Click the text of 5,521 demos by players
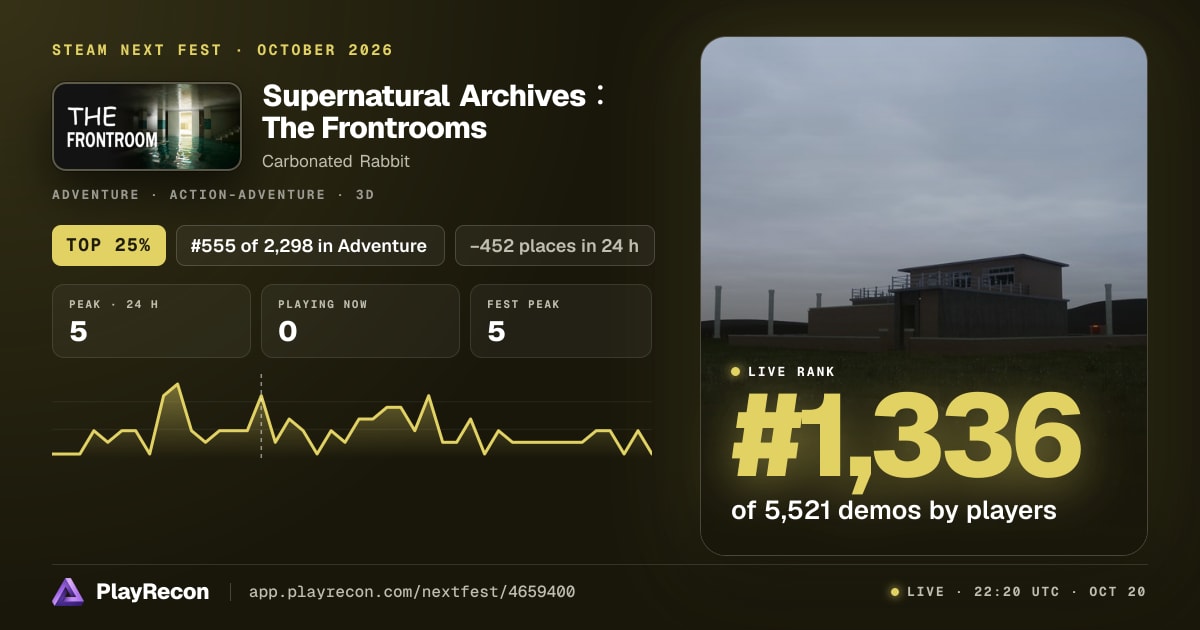Screen dimensions: 1200x630 894,510
